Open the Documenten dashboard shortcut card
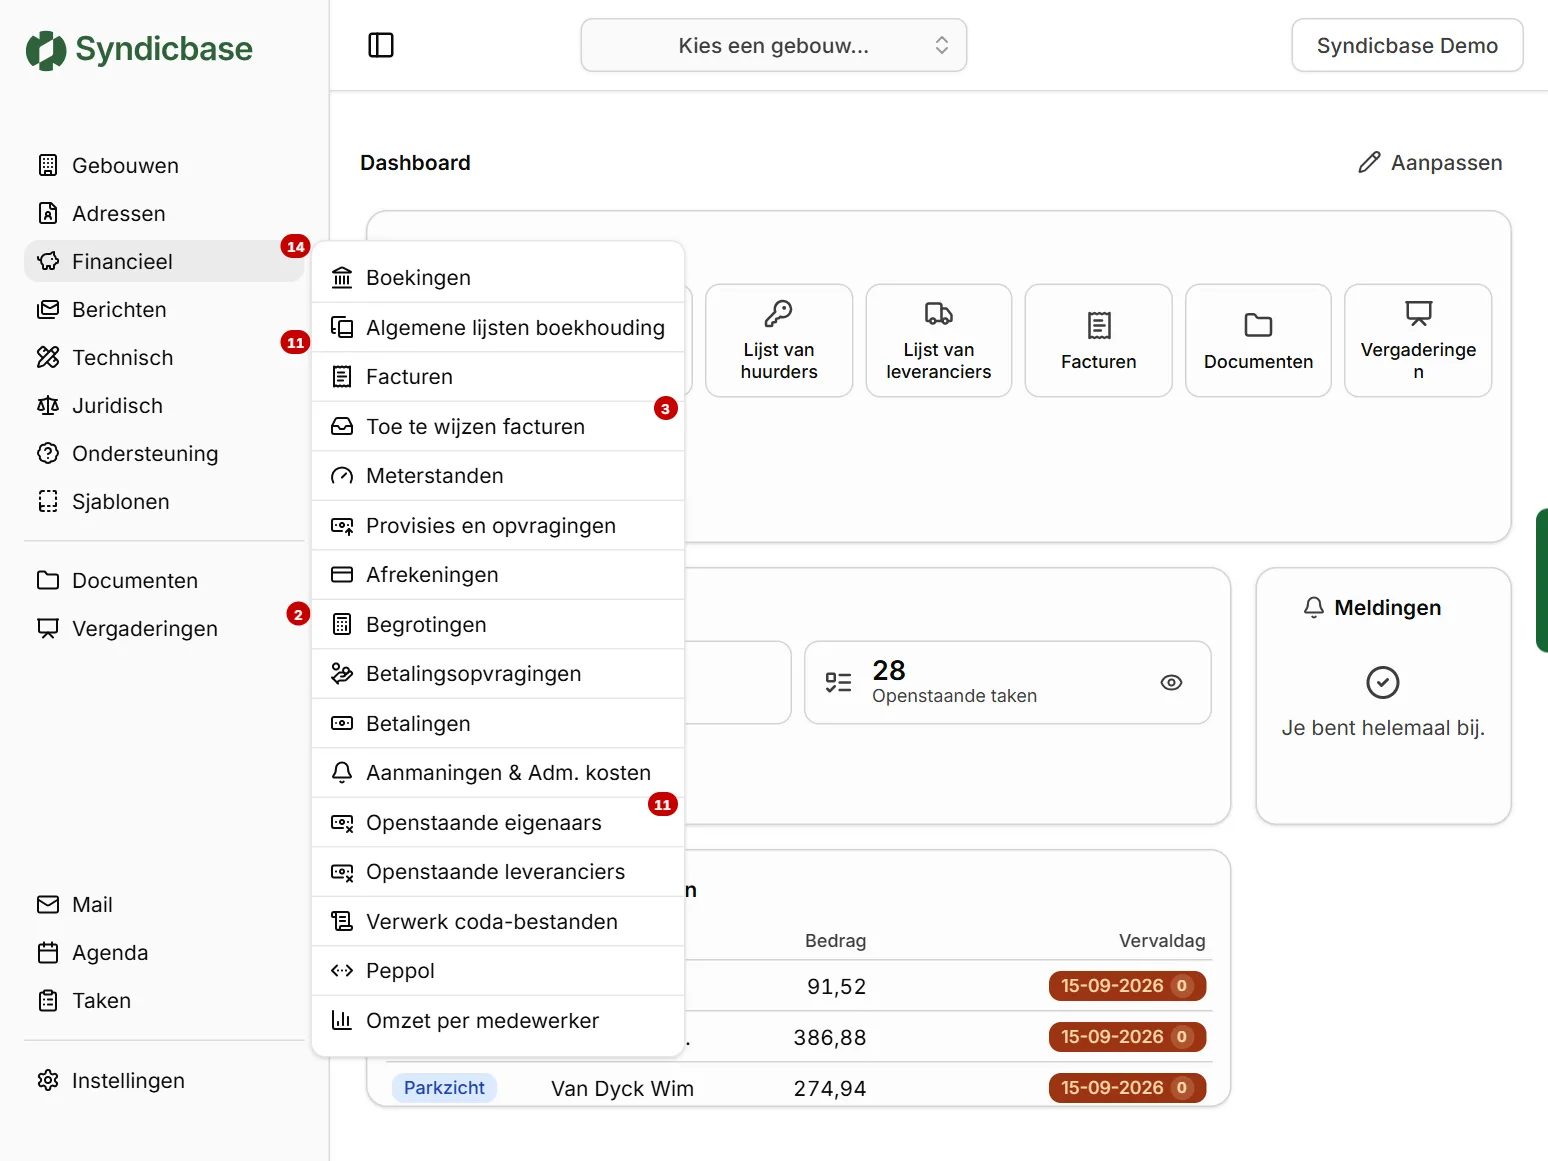1548x1161 pixels. pos(1258,340)
